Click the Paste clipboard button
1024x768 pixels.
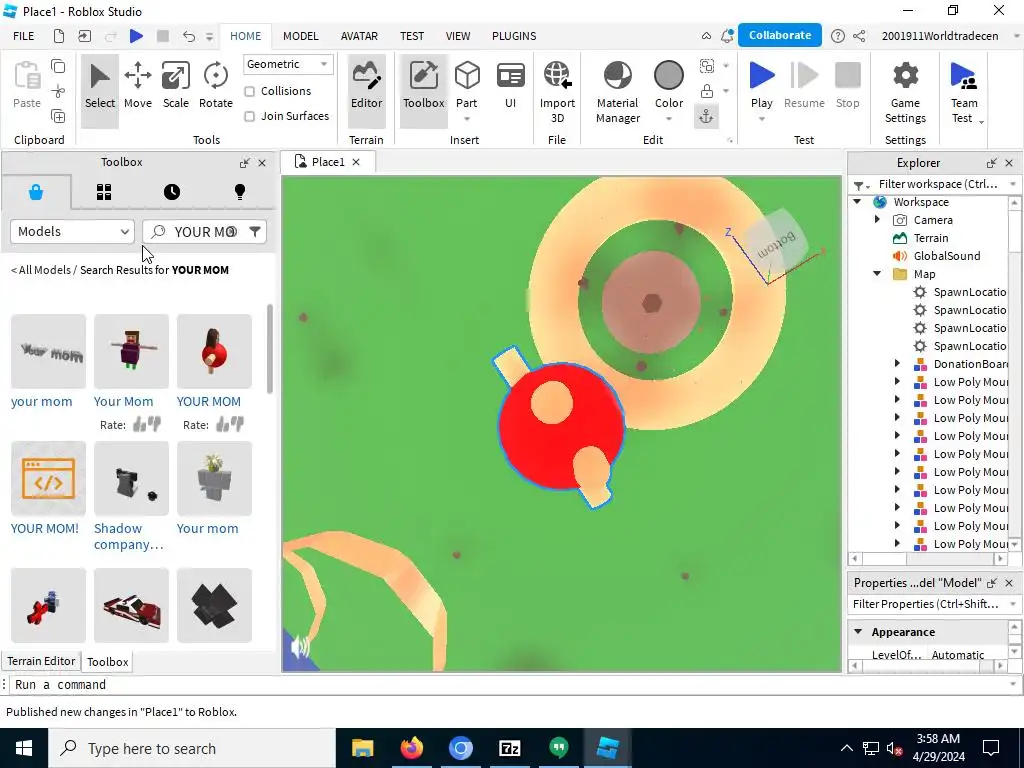27,86
